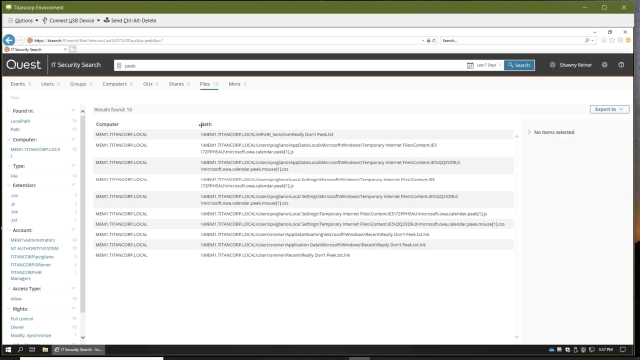Collapse the Account facet group
The image size is (640, 360).
click(x=9, y=230)
